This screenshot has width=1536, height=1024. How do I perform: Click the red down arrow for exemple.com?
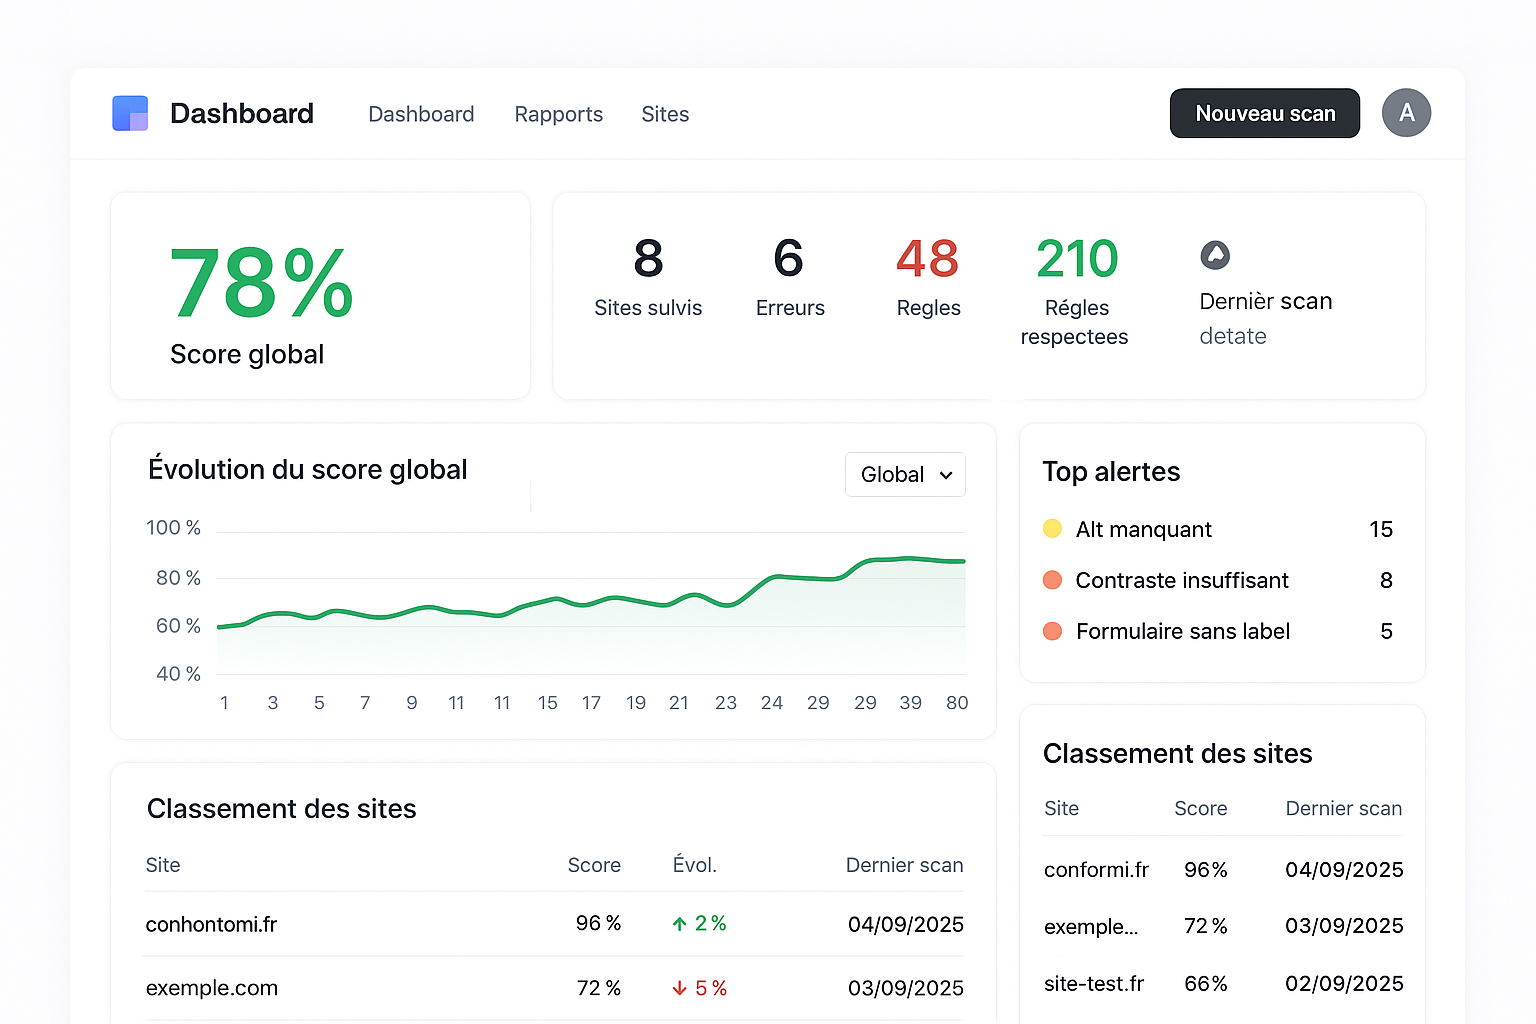click(x=680, y=987)
